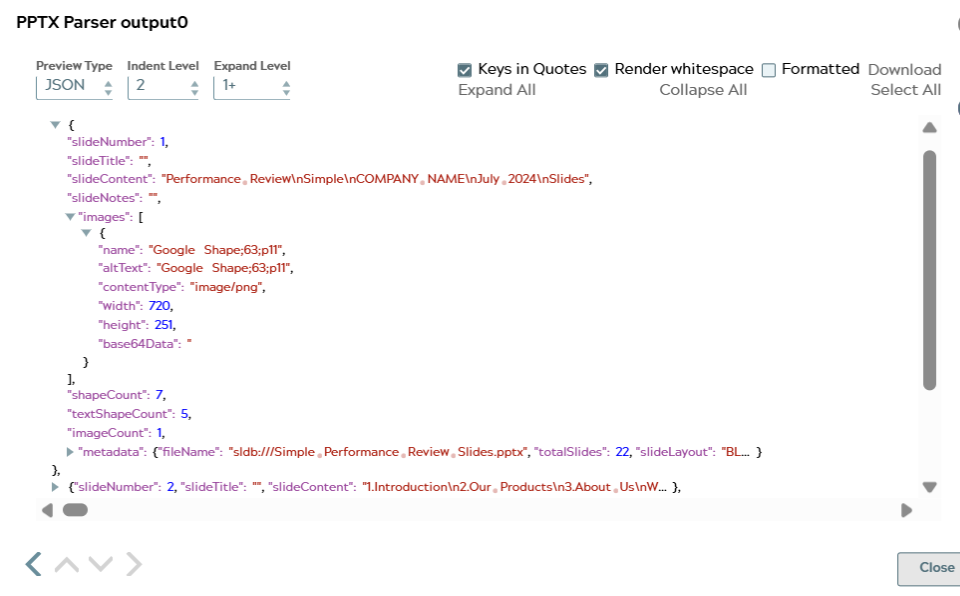Go to previous output with left chevron

(34, 564)
